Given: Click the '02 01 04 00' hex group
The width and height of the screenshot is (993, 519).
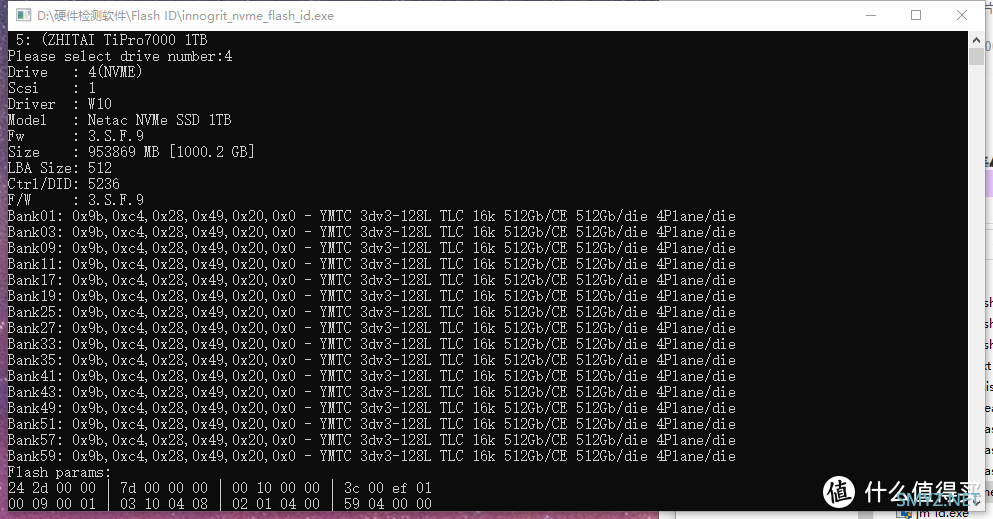Looking at the screenshot, I should 276,504.
